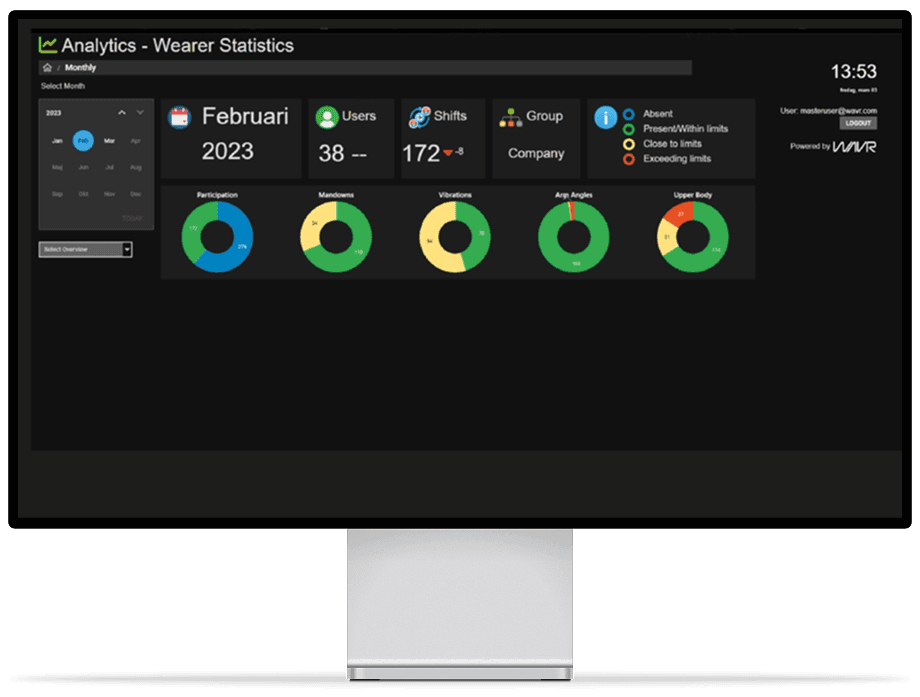Image resolution: width=920 pixels, height=697 pixels.
Task: Click the WAVR logo
Action: pos(854,147)
